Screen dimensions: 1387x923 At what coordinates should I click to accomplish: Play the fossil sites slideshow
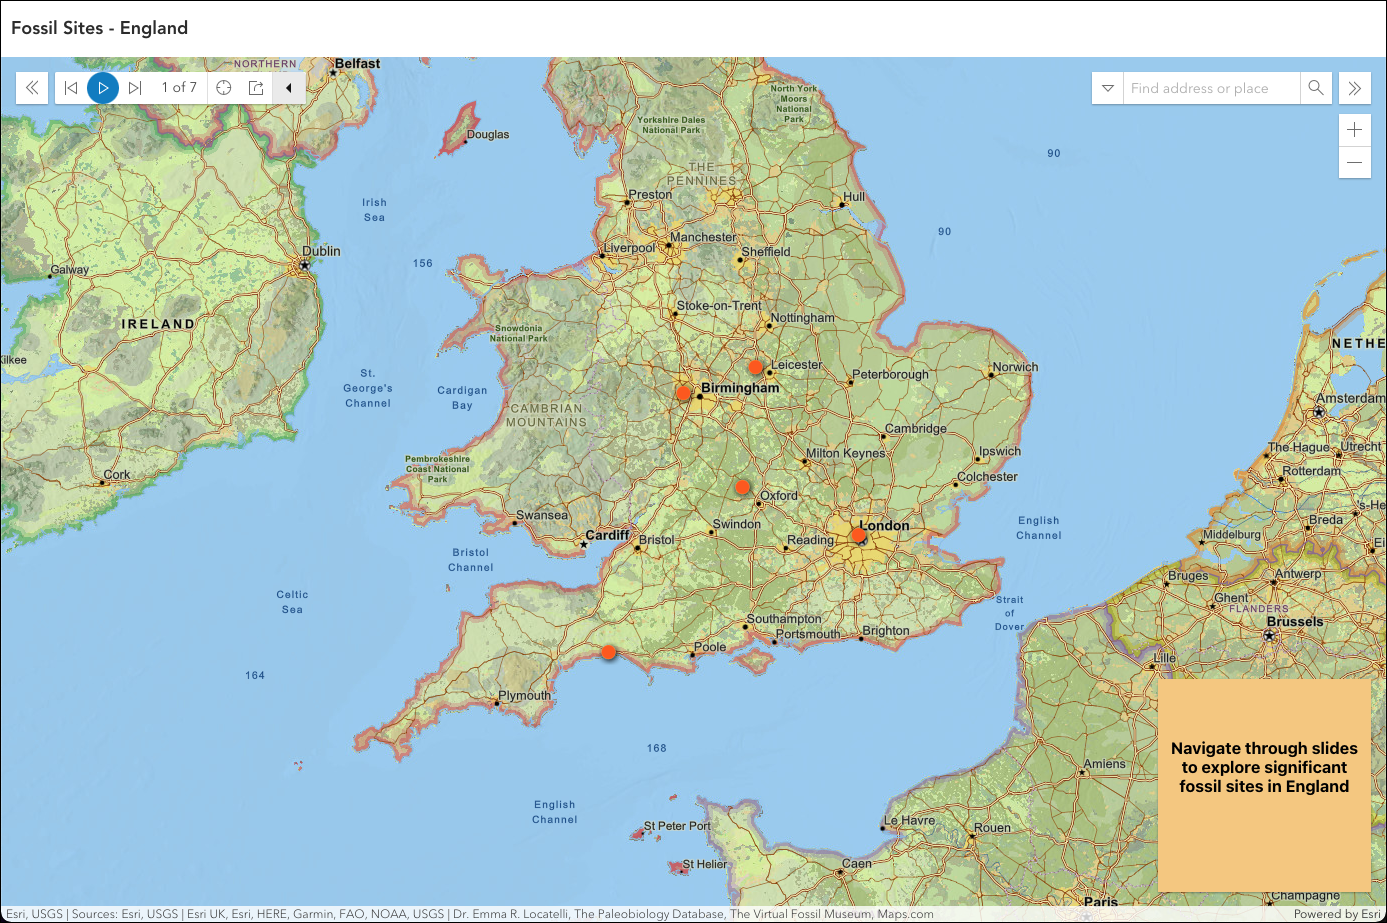(x=103, y=88)
